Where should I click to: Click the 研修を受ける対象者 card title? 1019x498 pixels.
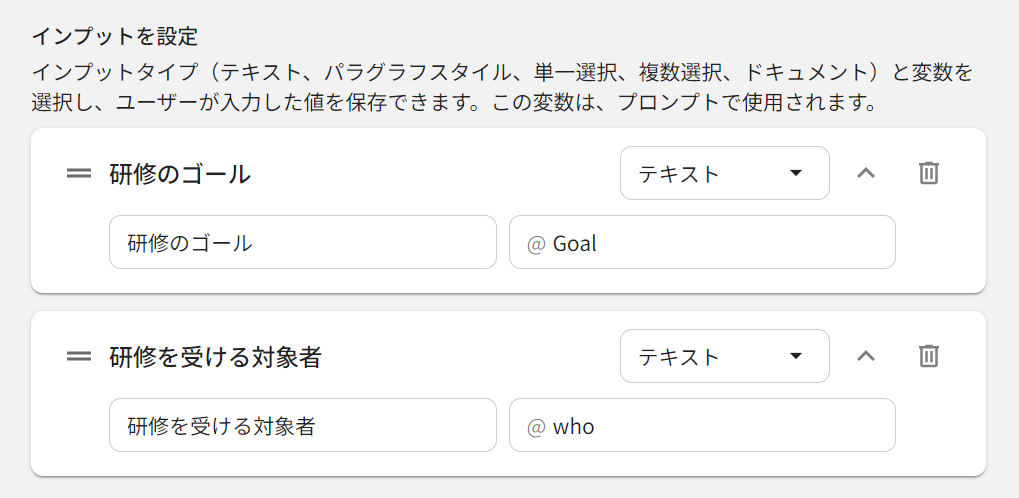click(x=215, y=357)
